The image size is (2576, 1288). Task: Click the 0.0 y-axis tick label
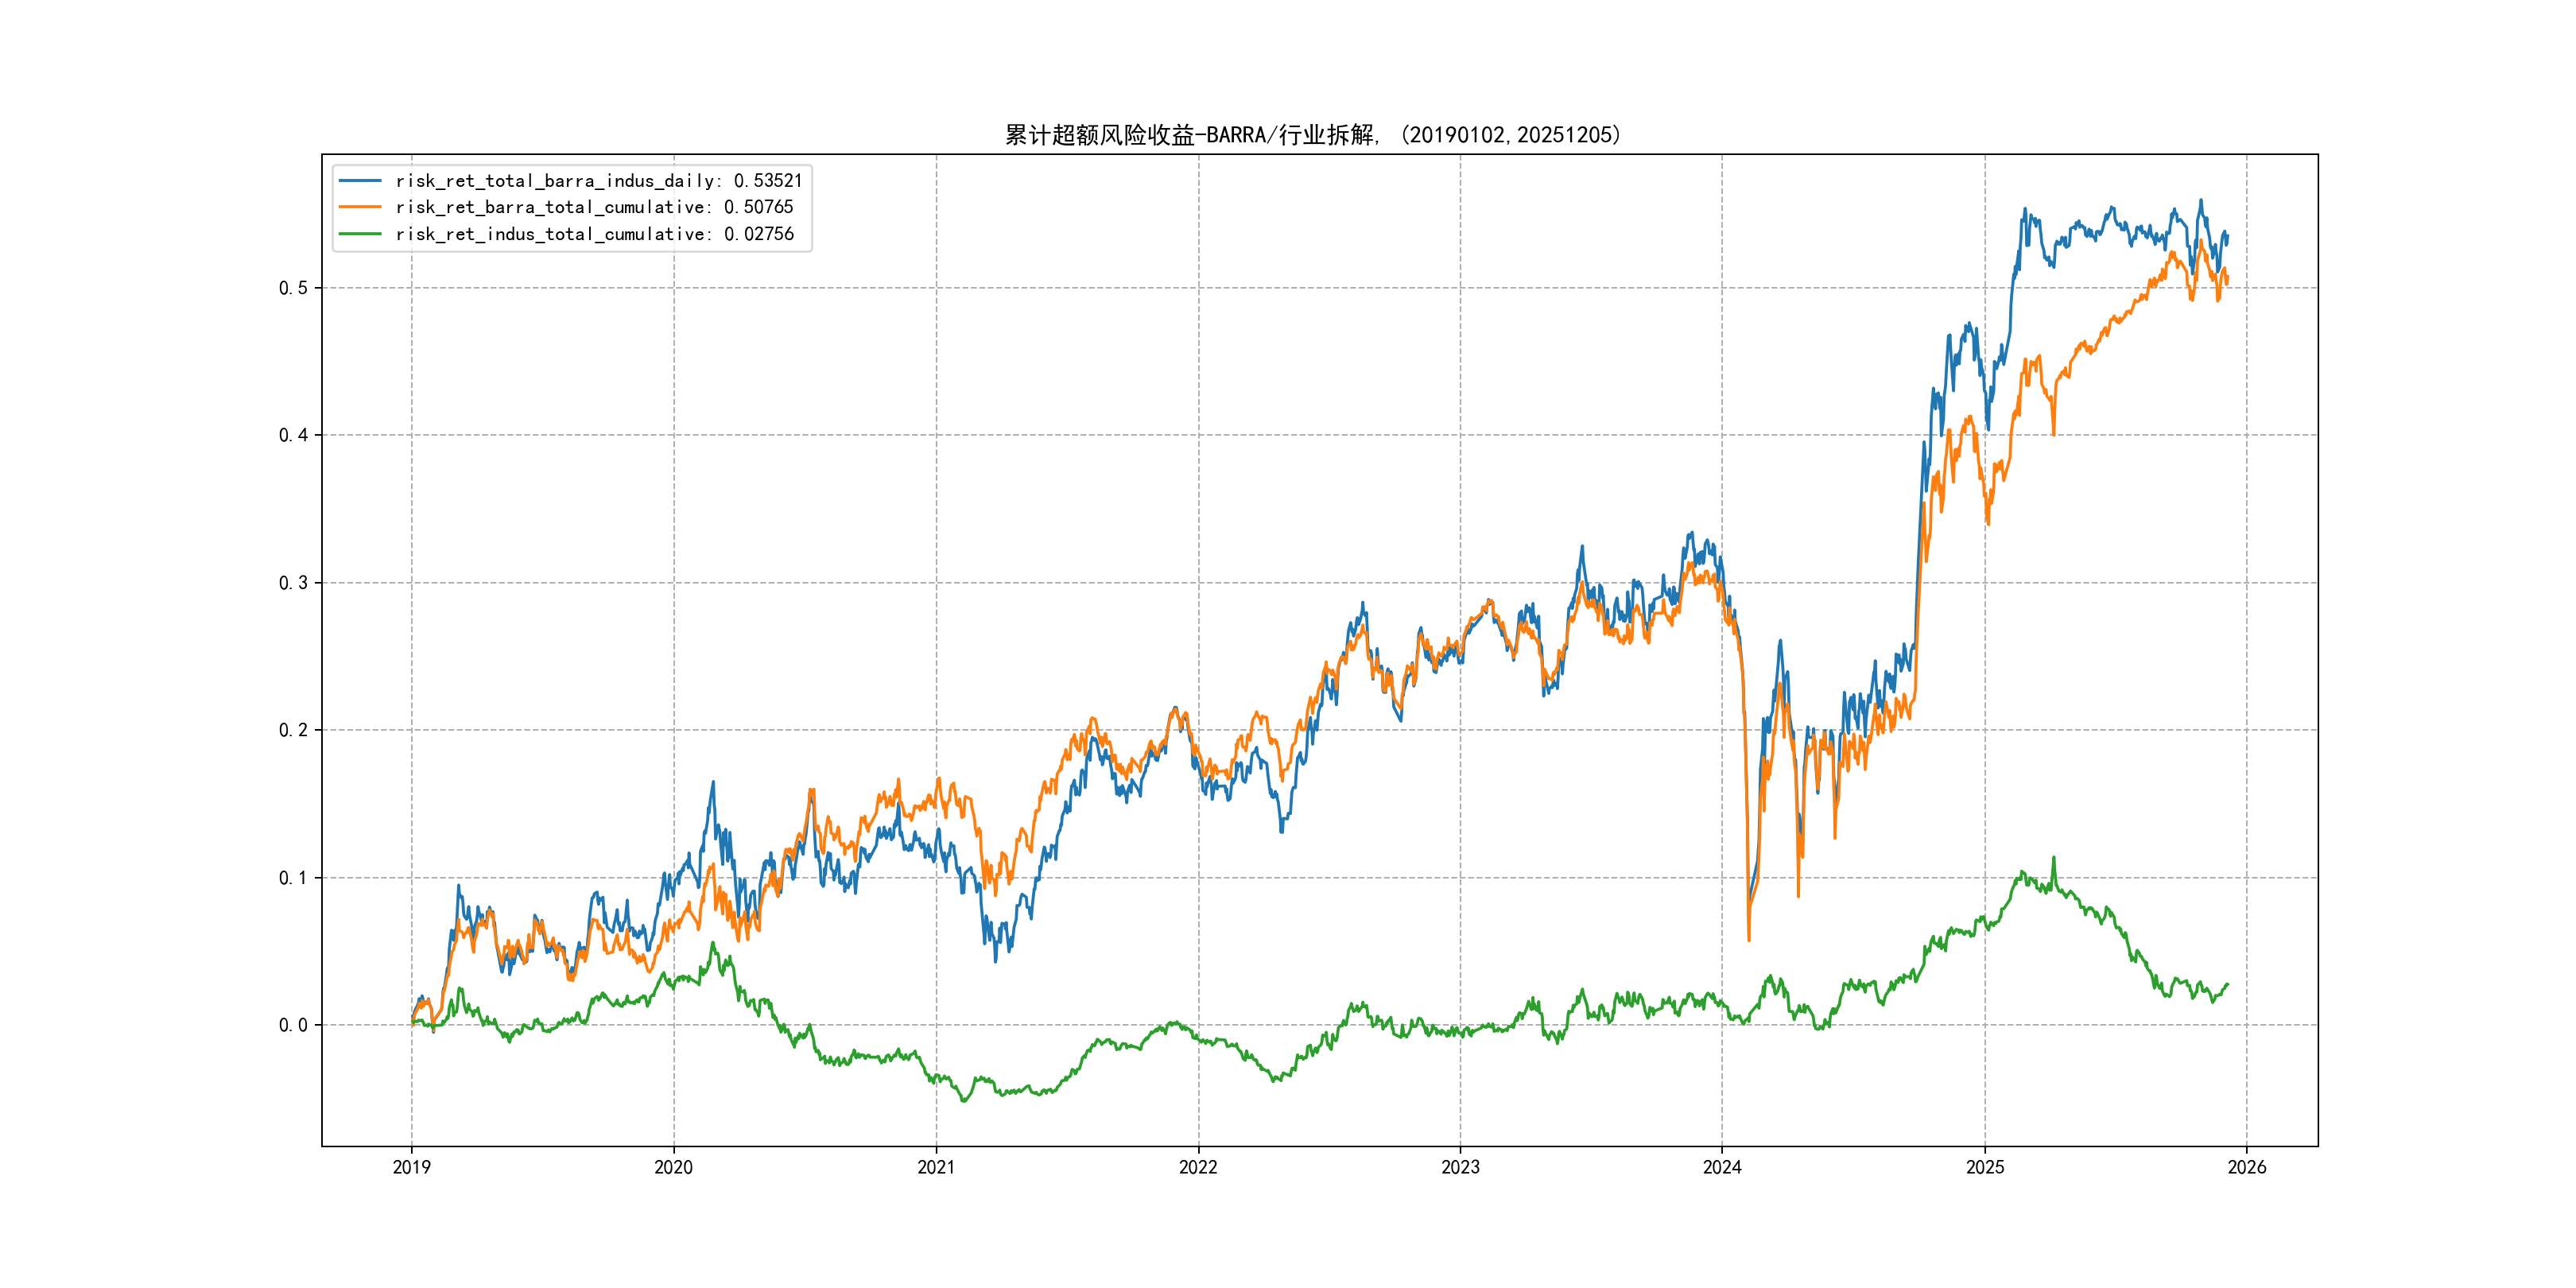293,1025
